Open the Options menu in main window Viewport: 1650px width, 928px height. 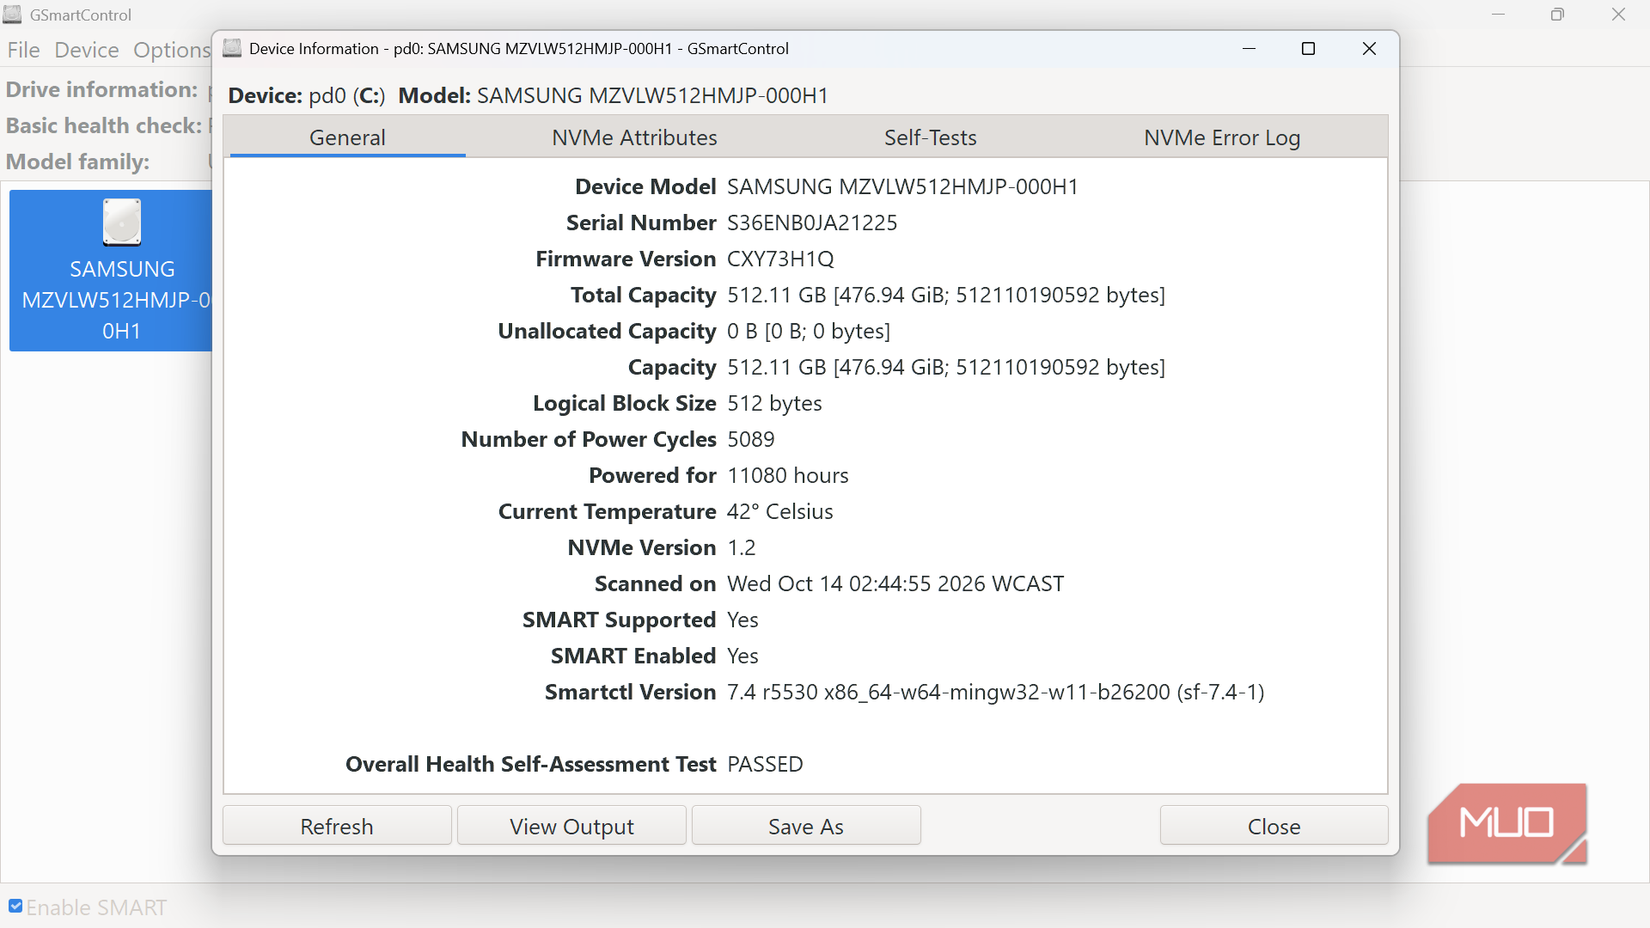coord(171,50)
